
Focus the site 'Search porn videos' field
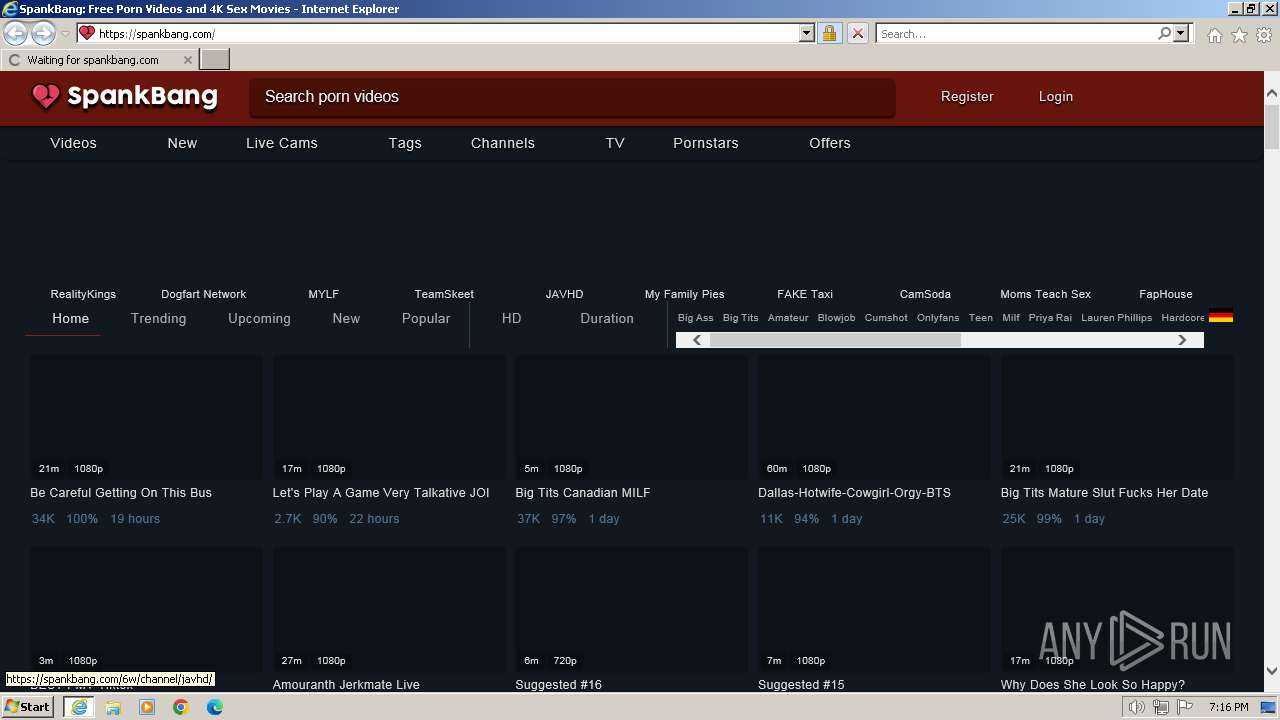572,97
